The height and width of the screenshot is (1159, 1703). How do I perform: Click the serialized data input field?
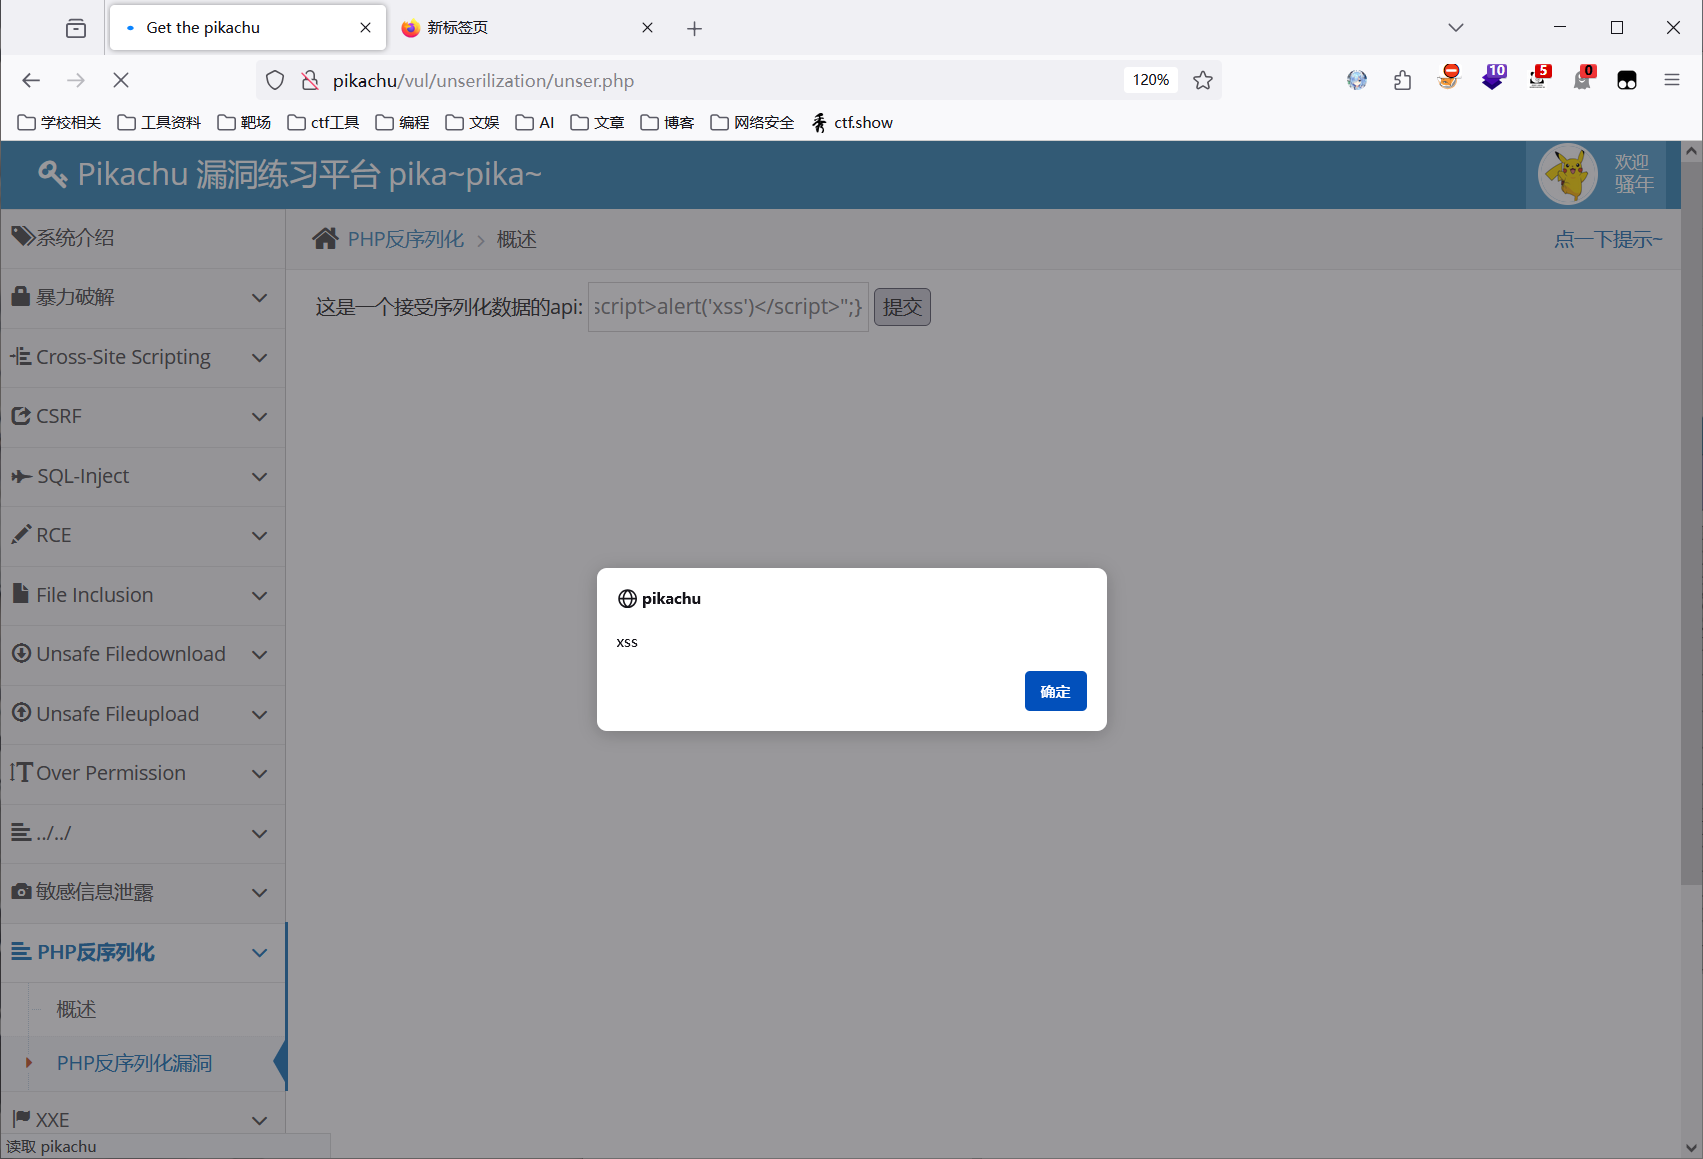(x=728, y=307)
